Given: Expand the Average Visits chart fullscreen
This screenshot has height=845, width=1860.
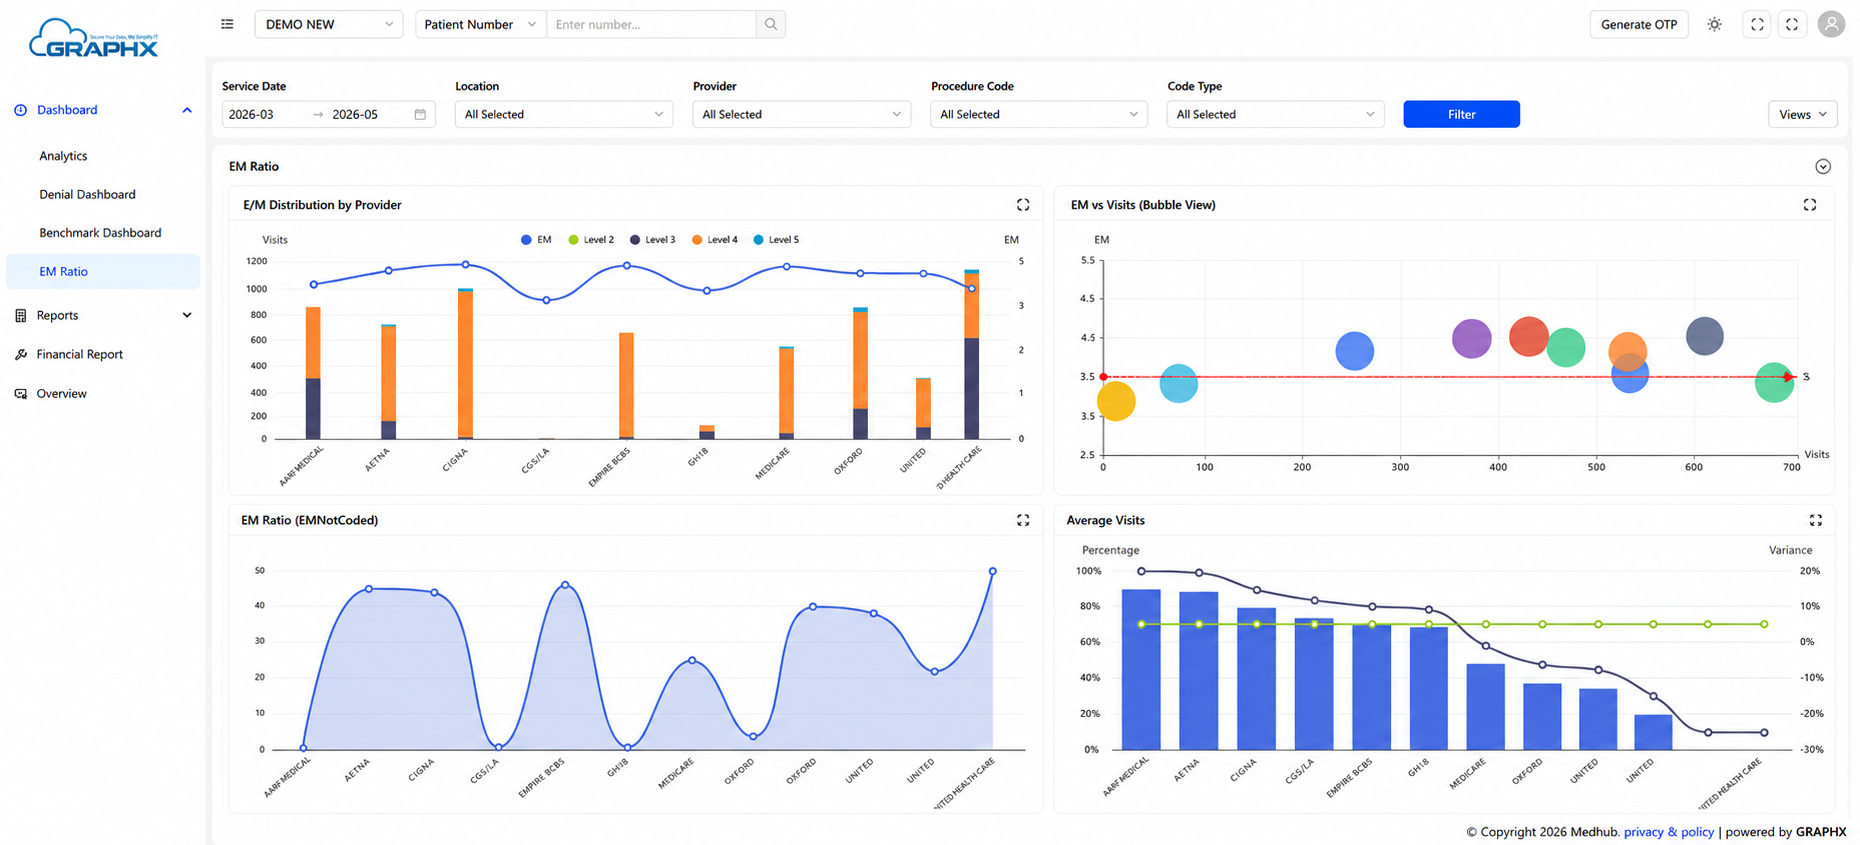Looking at the screenshot, I should pos(1815,520).
